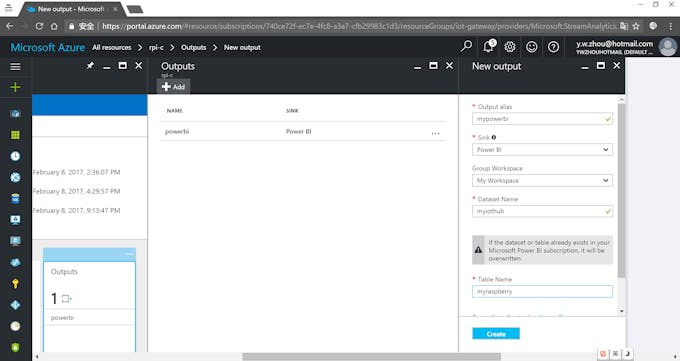Click the Create button
The width and height of the screenshot is (680, 361).
pos(496,334)
